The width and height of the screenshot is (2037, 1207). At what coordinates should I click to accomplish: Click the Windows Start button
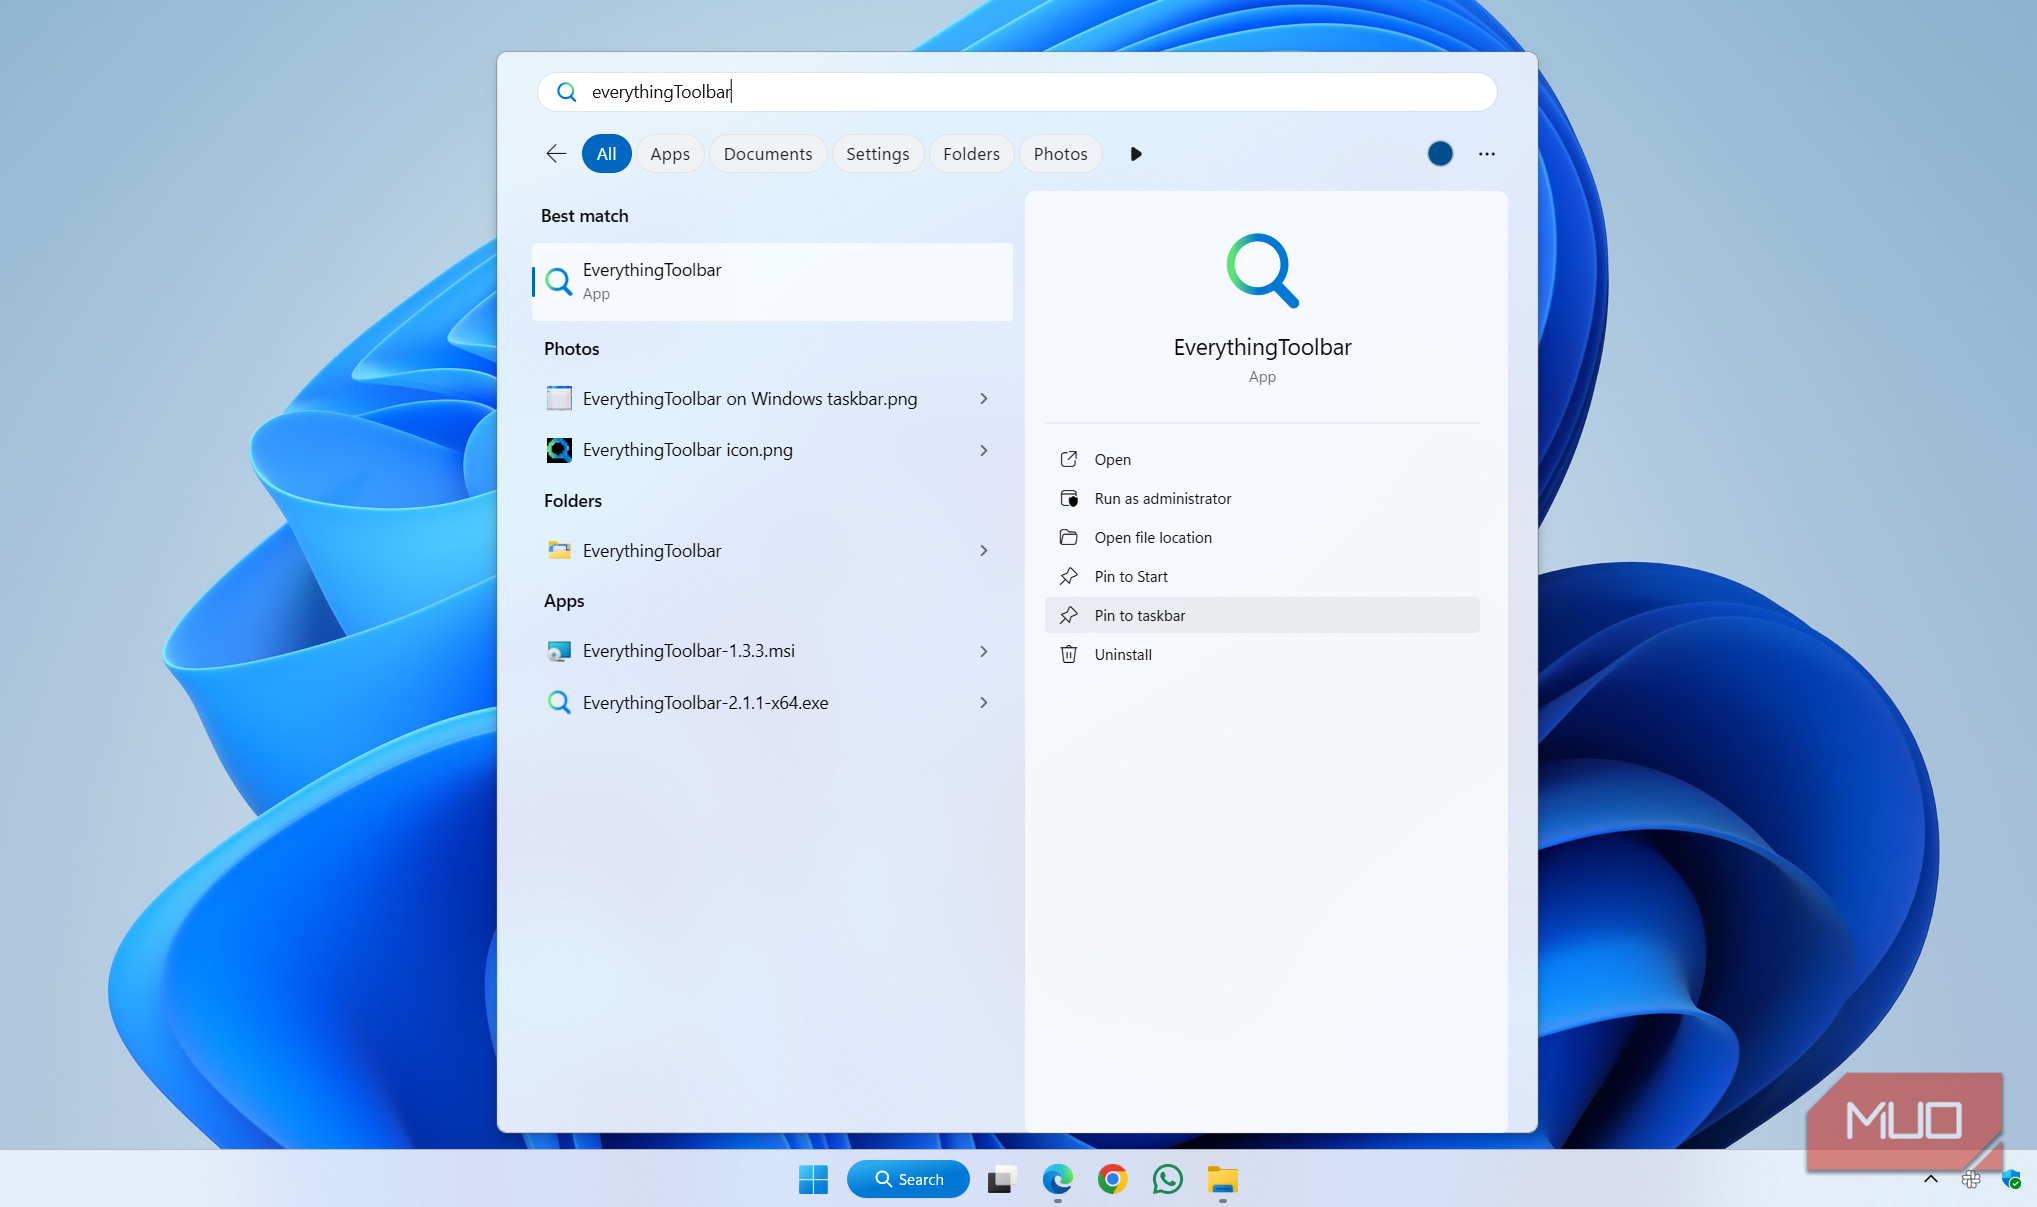tap(813, 1179)
